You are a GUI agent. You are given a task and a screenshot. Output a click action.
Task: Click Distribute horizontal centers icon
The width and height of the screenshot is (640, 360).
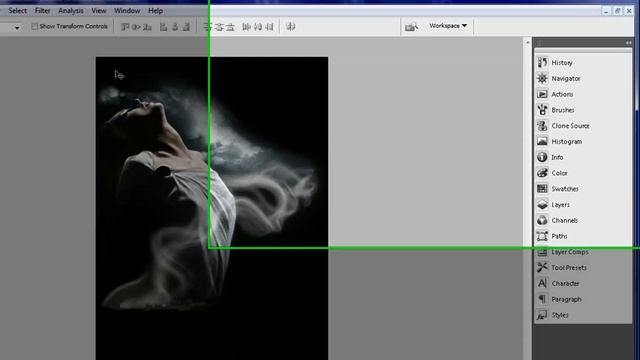(x=258, y=27)
